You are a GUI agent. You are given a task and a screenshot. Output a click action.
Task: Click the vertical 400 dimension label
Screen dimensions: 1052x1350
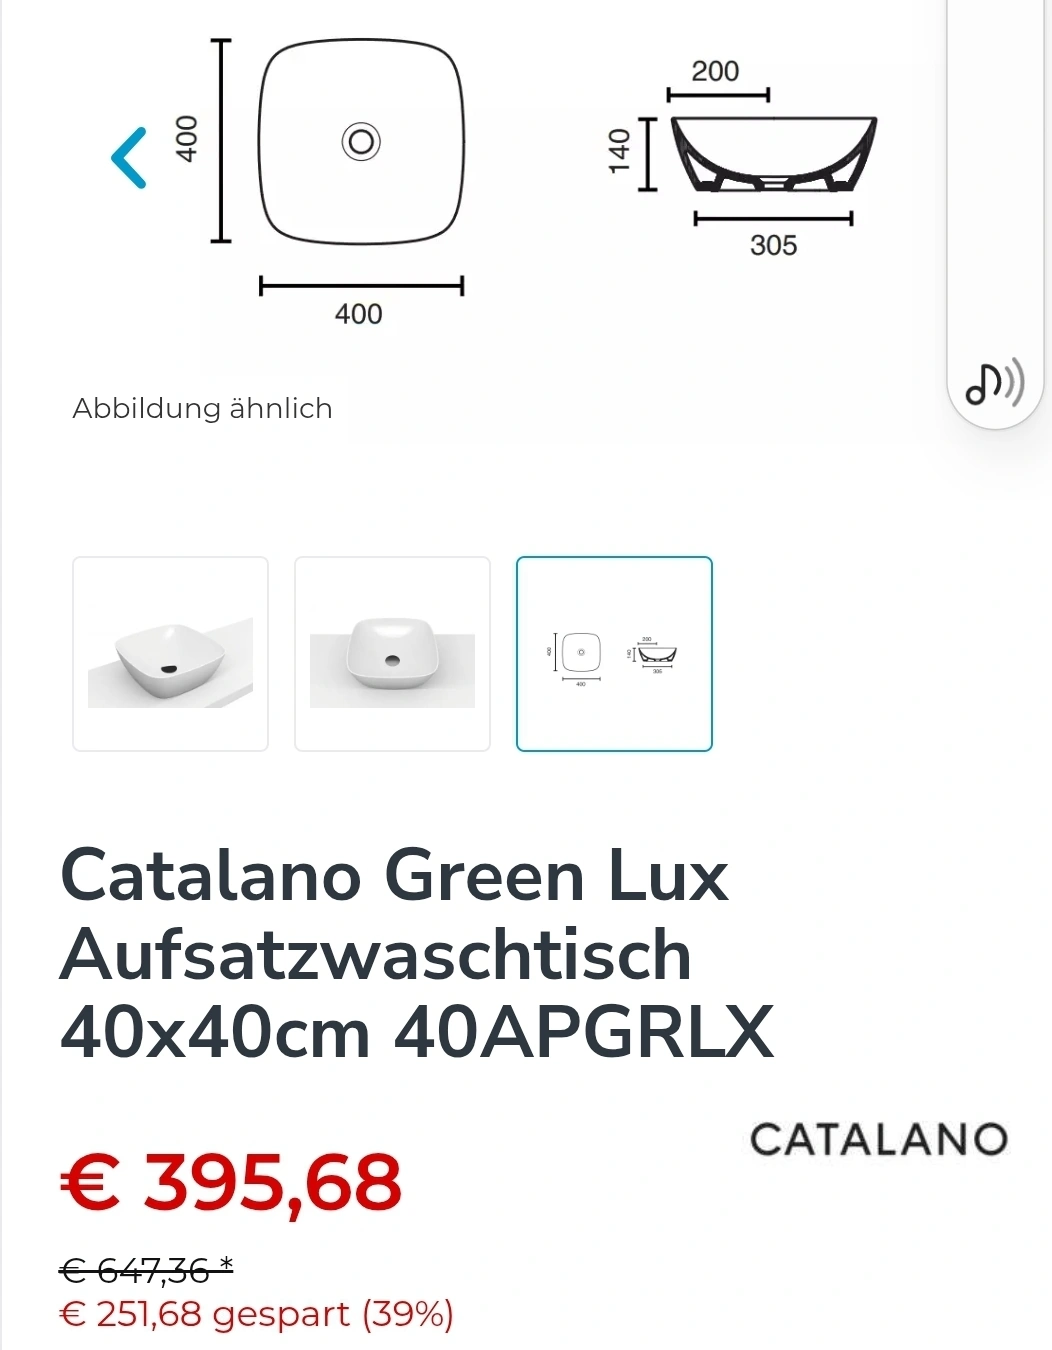(186, 139)
